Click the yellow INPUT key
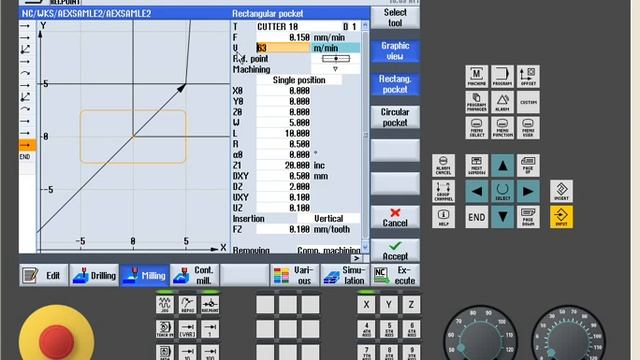 click(x=561, y=217)
